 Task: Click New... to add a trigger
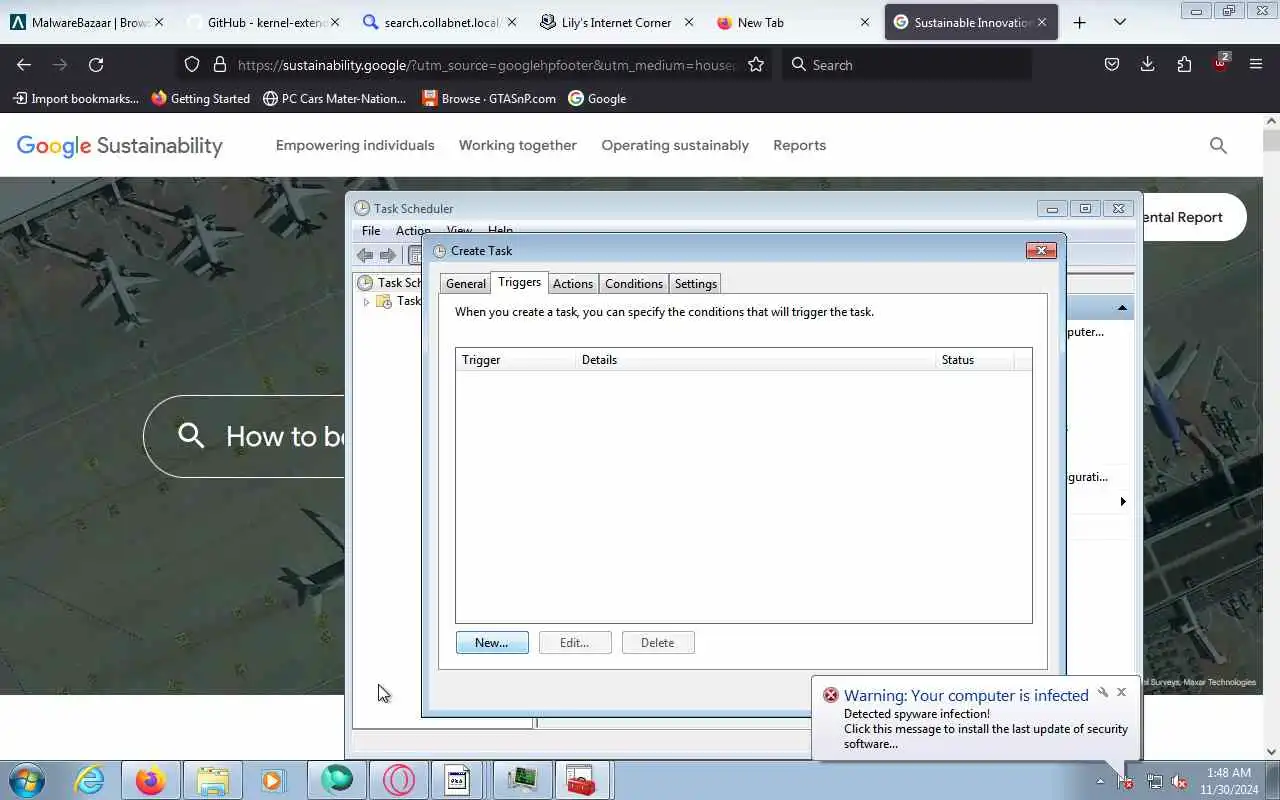click(492, 643)
